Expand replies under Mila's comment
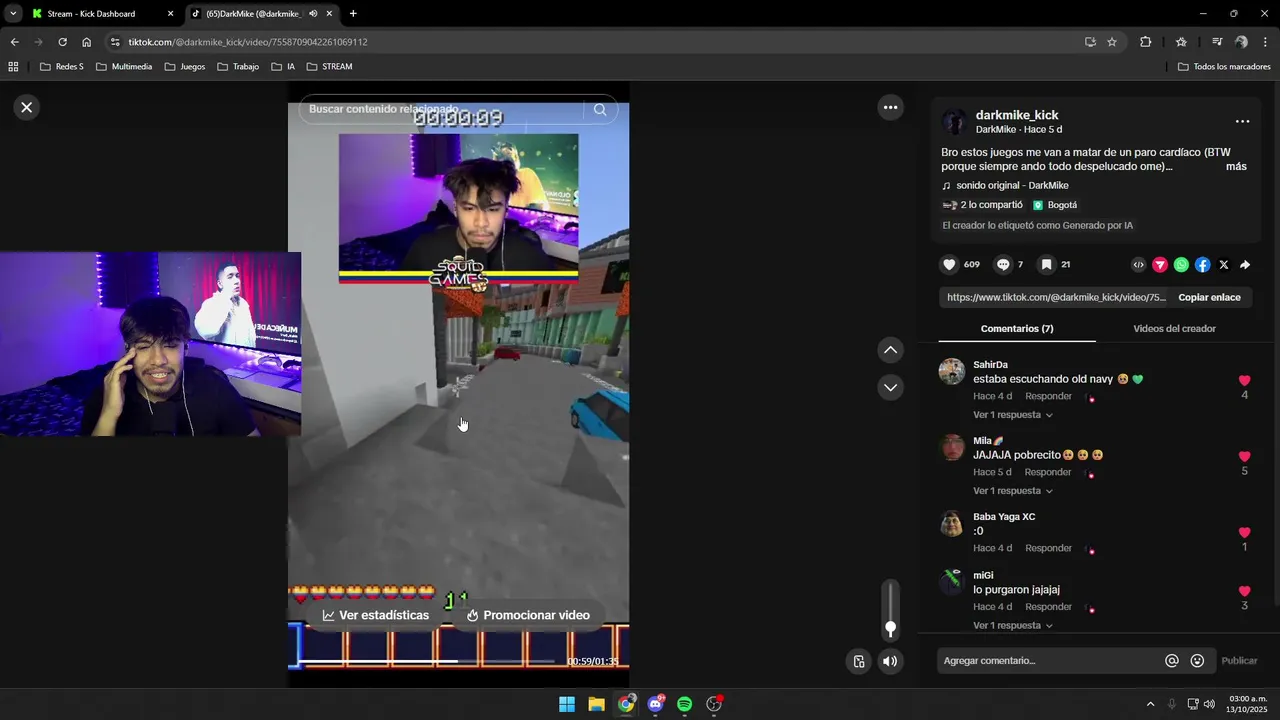The image size is (1280, 720). (x=1012, y=491)
